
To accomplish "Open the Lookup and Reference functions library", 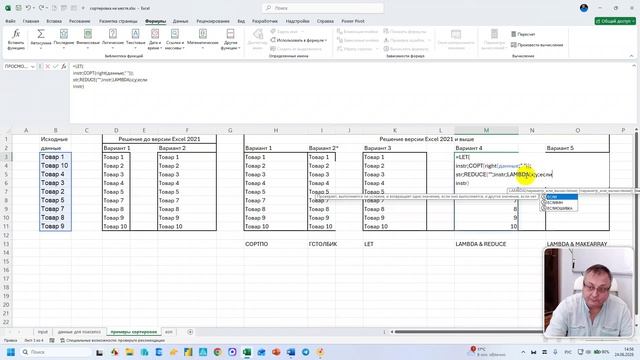I will (175, 40).
